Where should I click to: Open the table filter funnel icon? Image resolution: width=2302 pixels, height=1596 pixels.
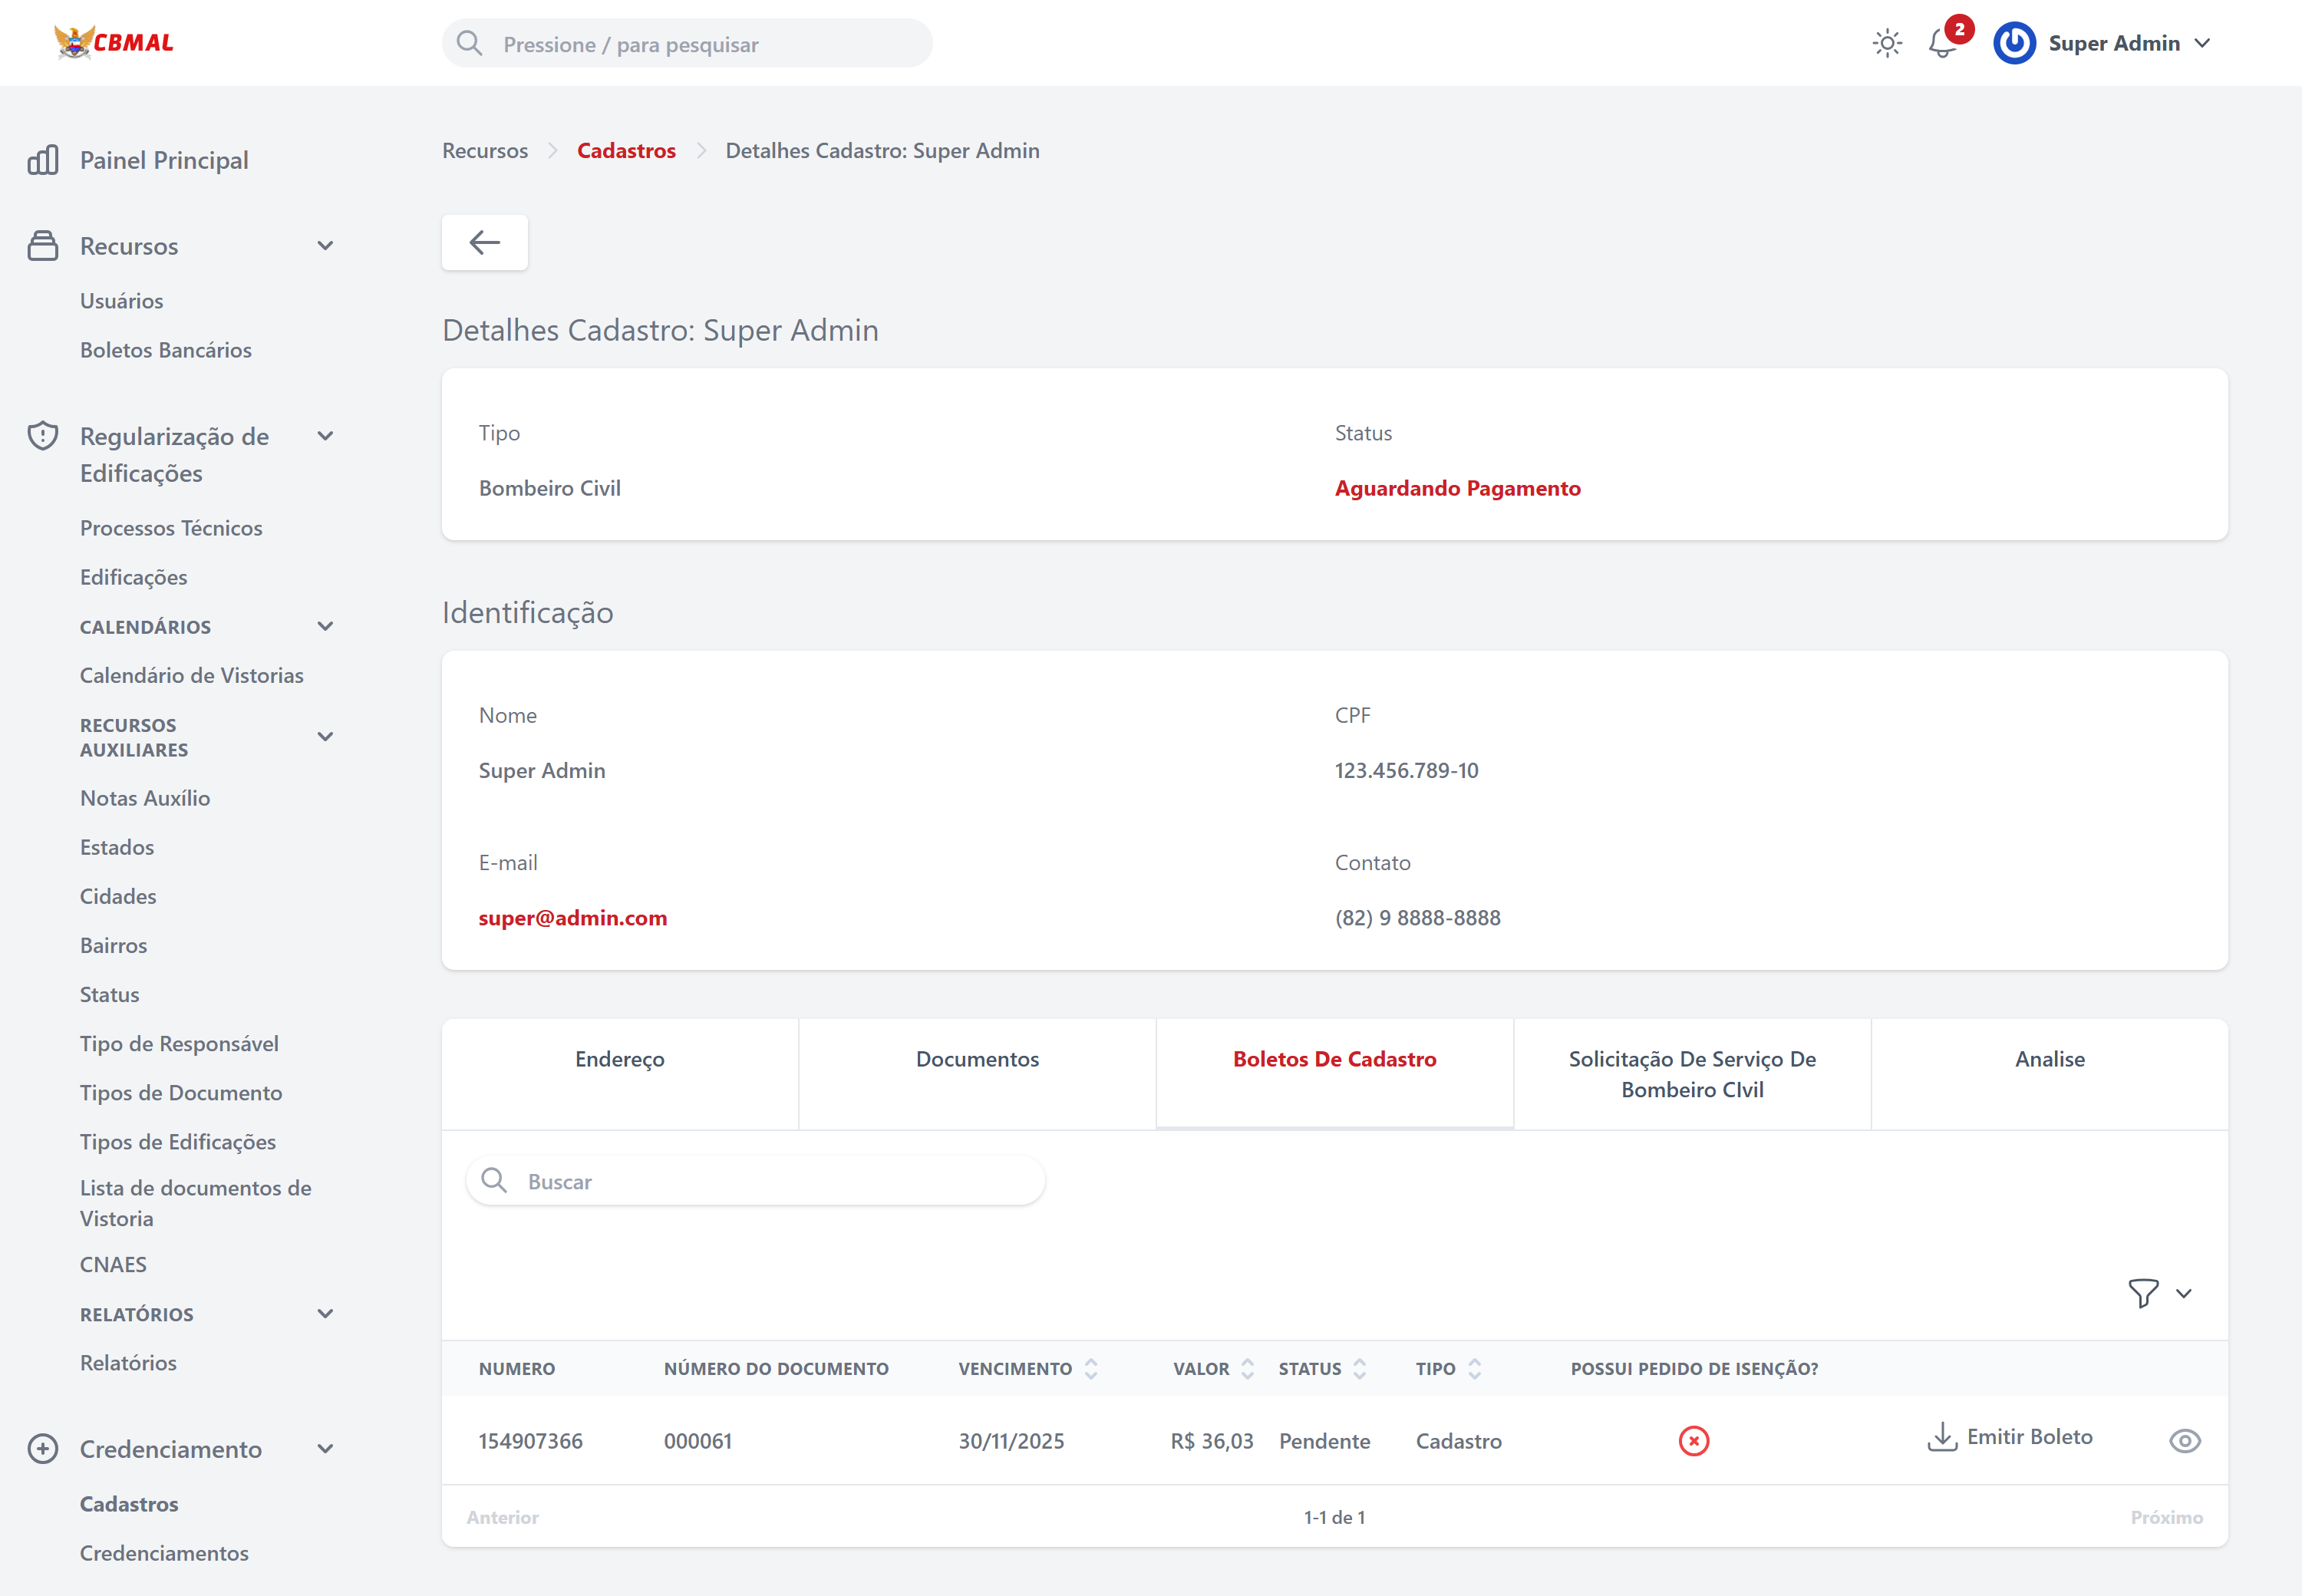pyautogui.click(x=2143, y=1293)
